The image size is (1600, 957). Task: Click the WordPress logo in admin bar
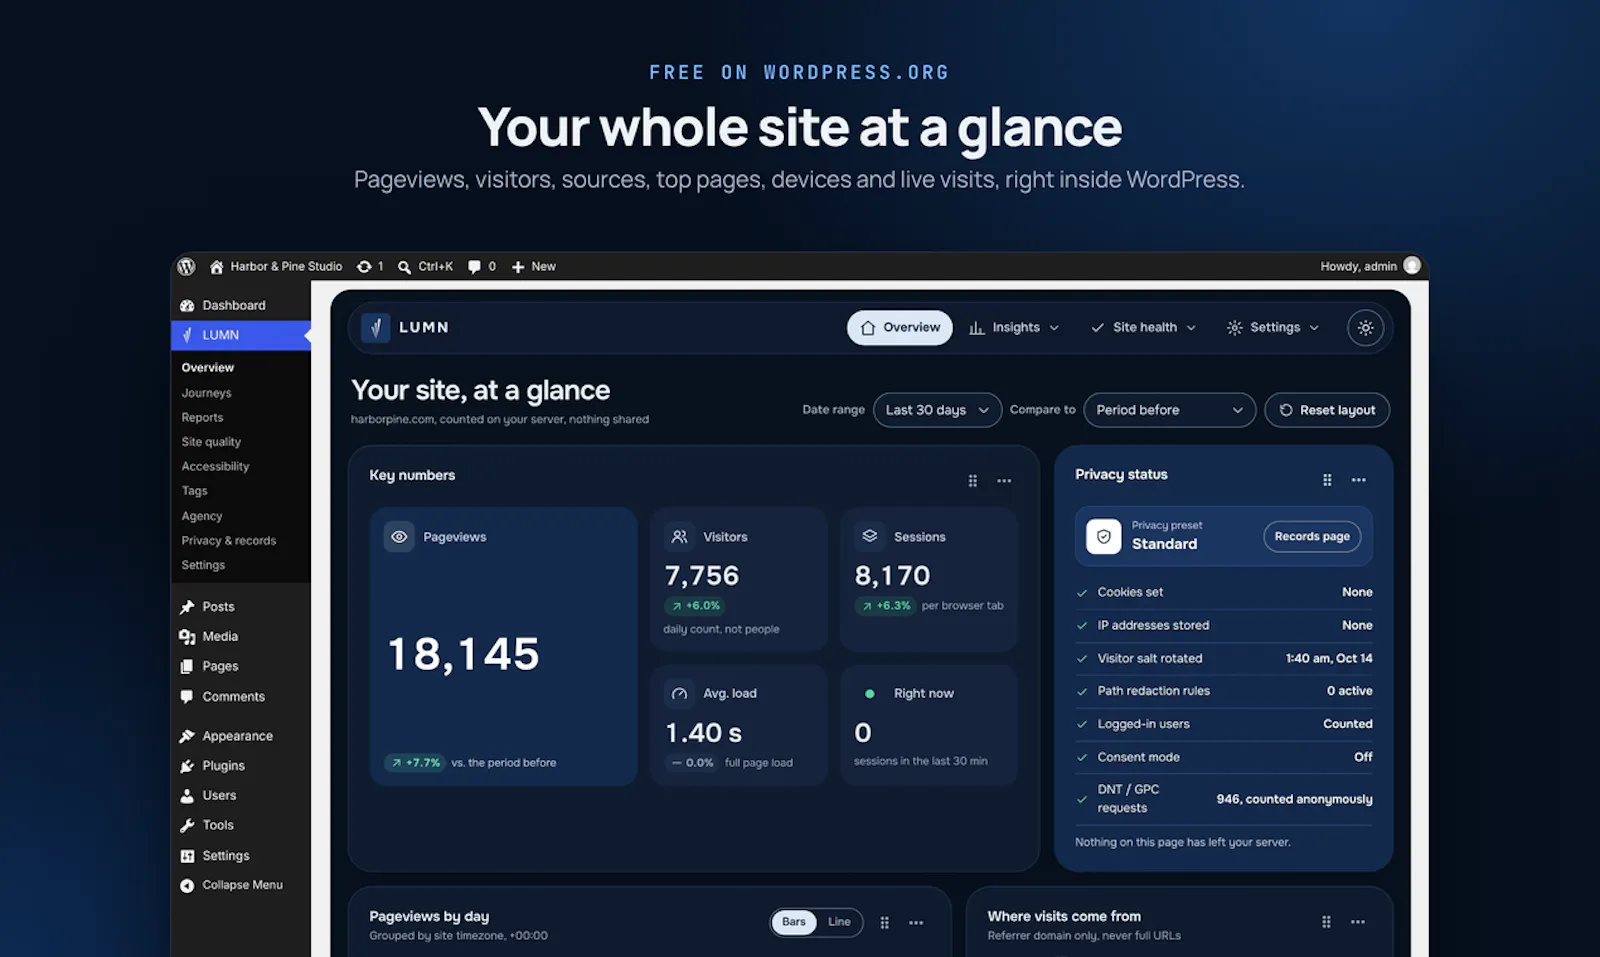pos(186,266)
